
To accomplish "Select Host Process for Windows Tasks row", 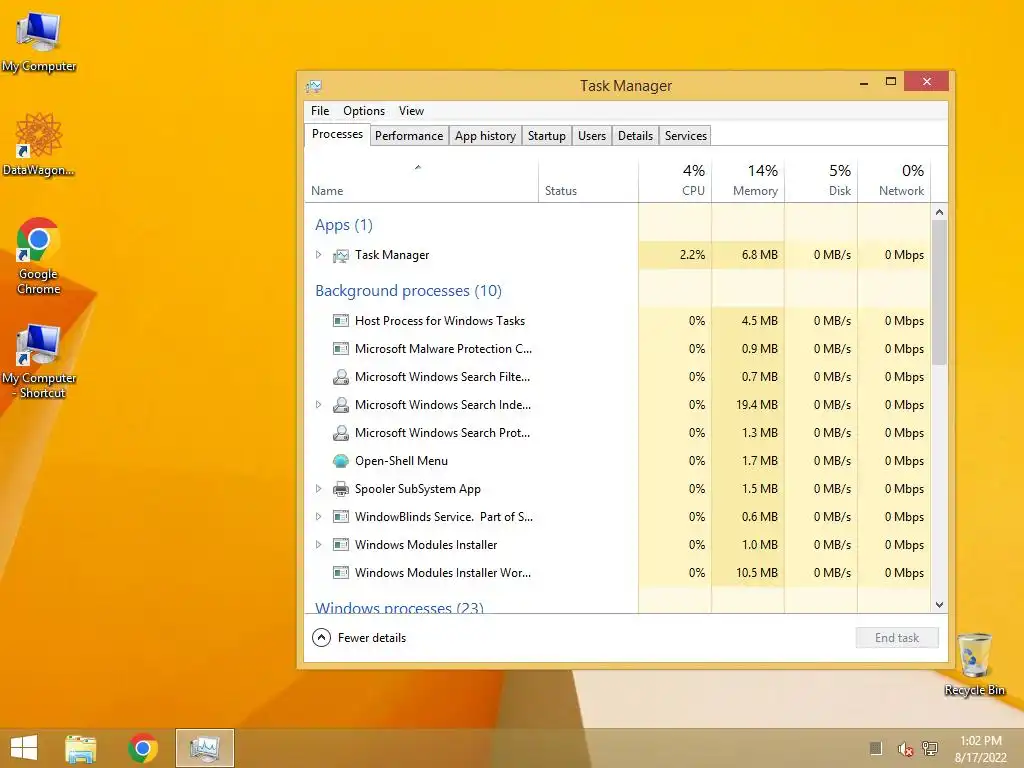I will click(618, 321).
